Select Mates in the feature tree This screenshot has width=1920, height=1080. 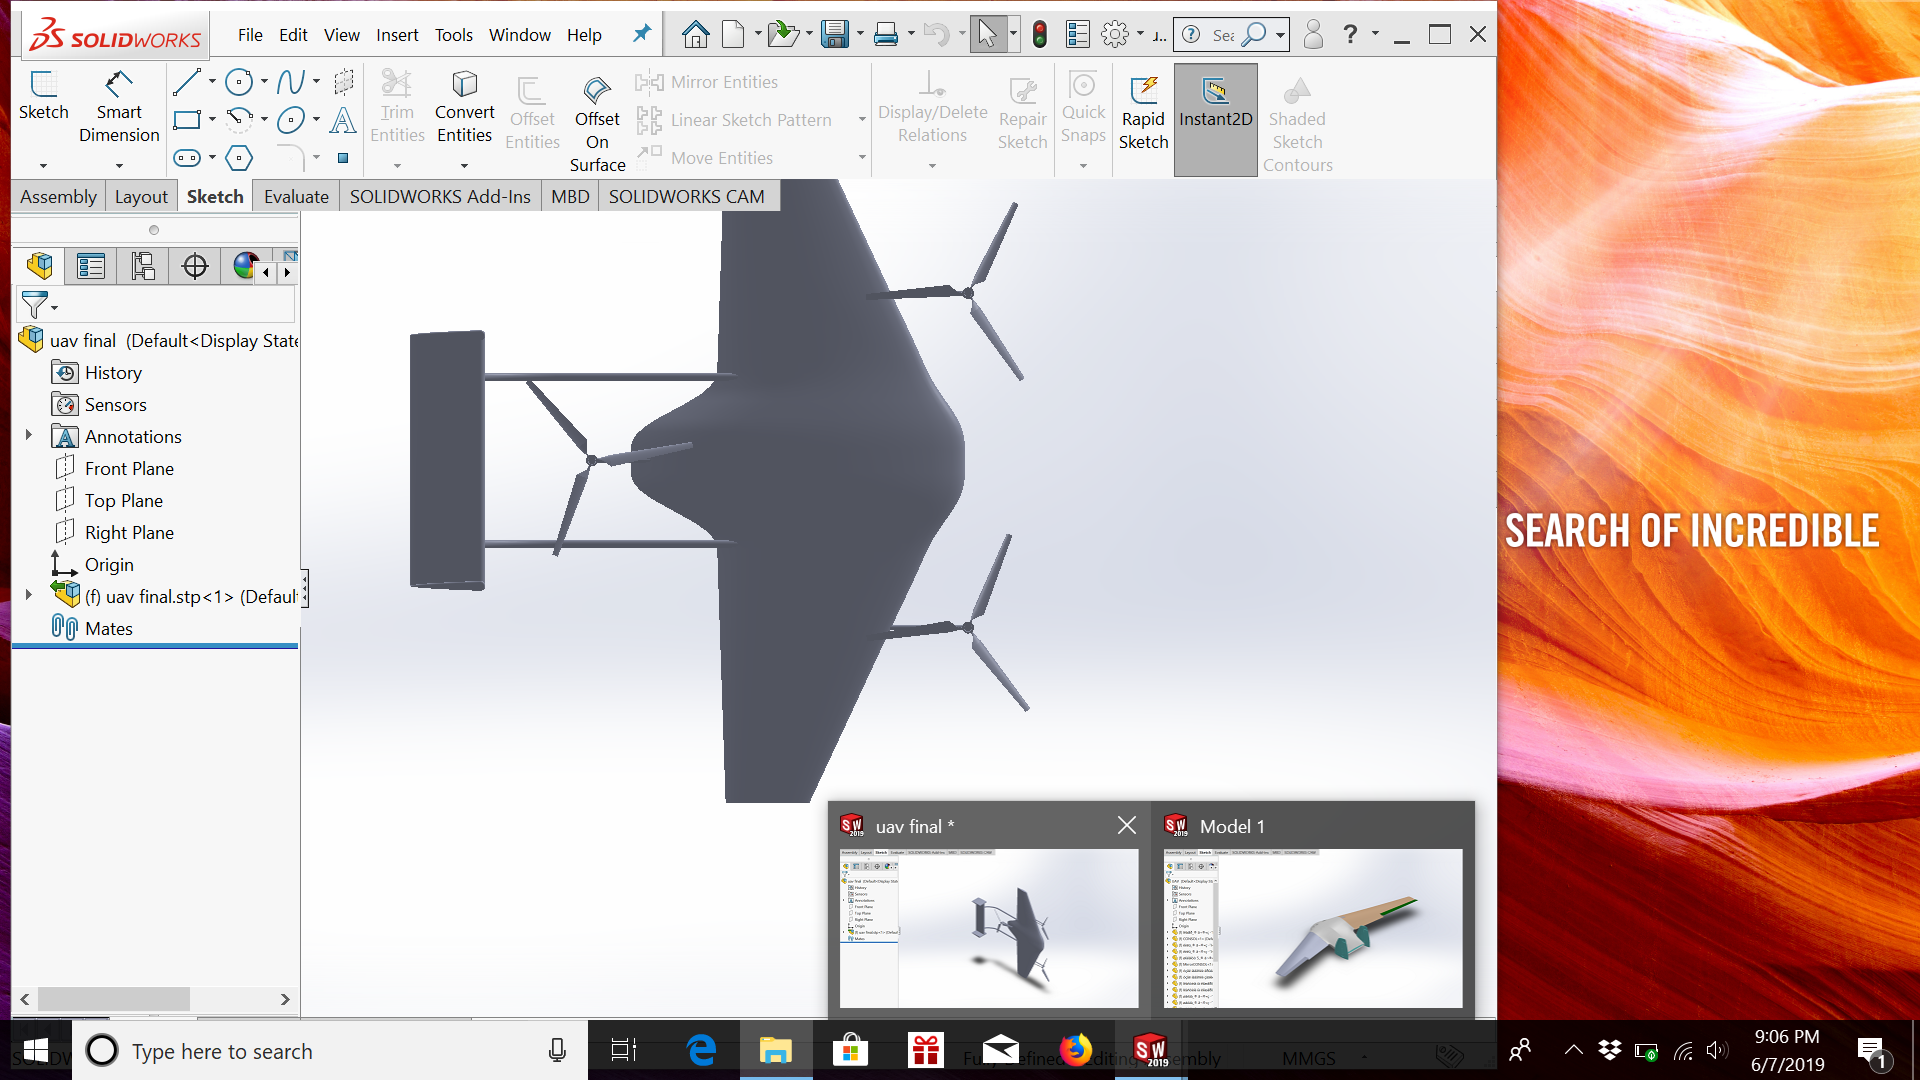(x=110, y=628)
